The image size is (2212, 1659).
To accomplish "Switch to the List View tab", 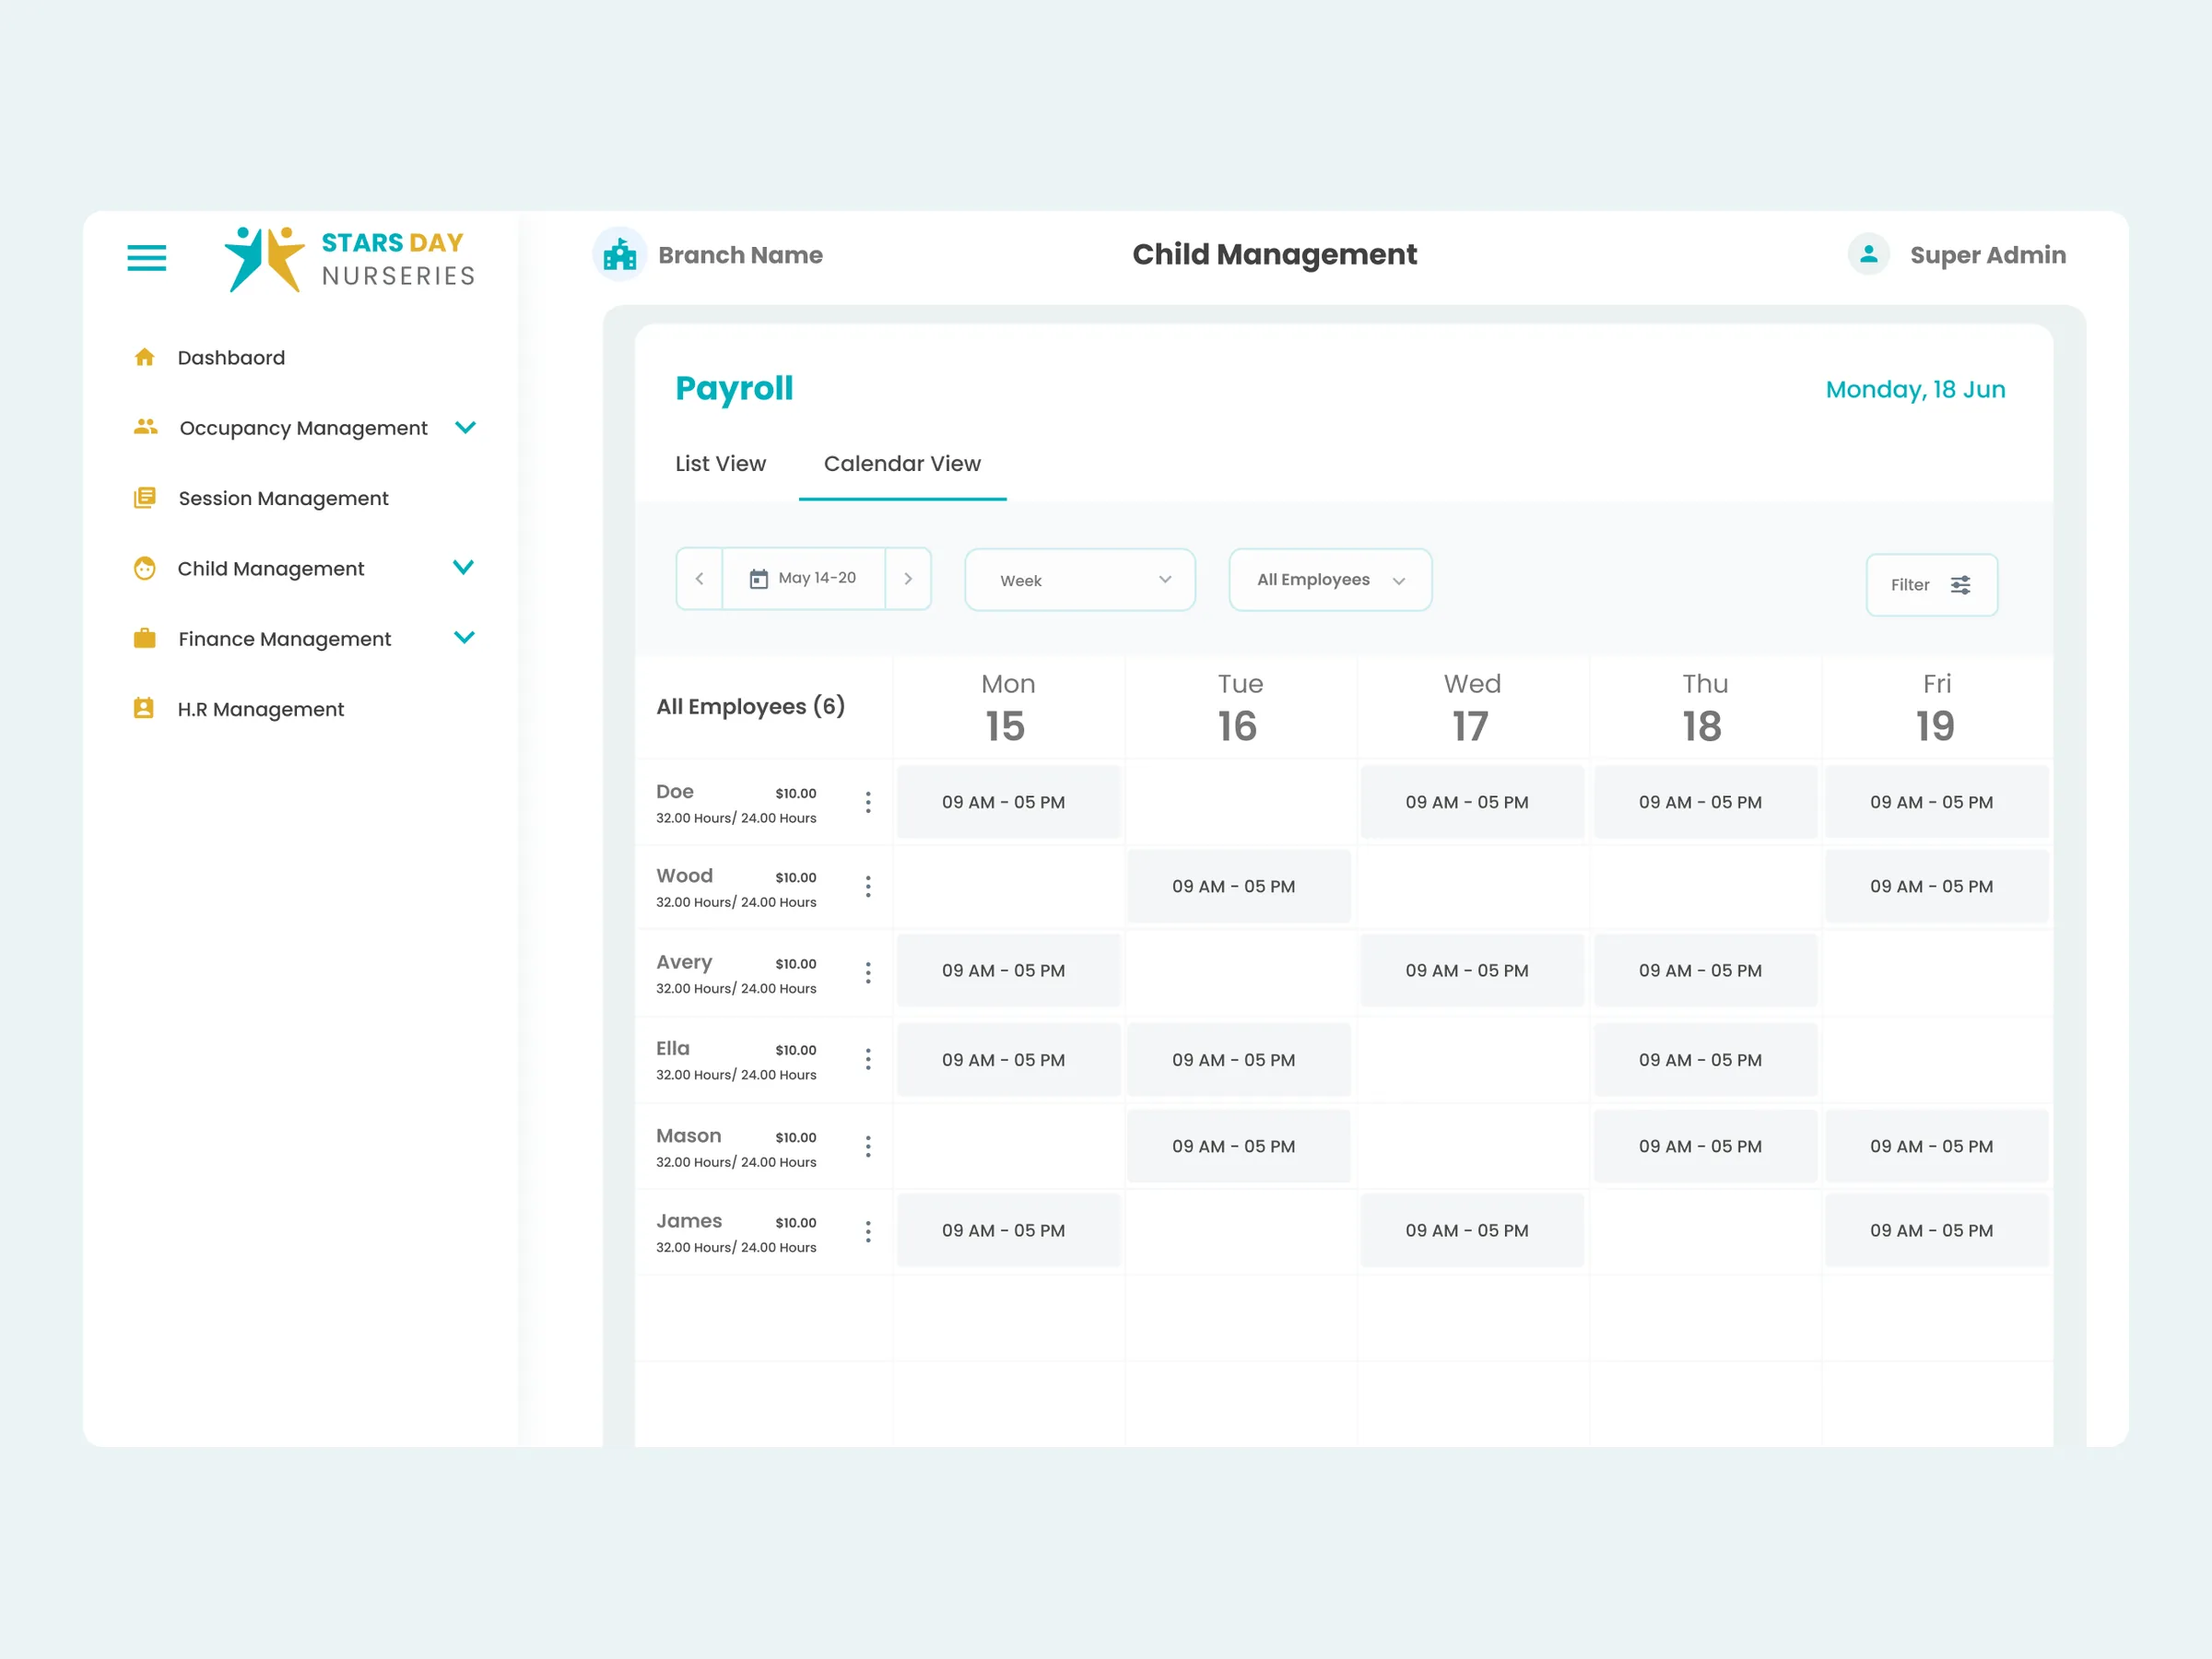I will pyautogui.click(x=720, y=464).
